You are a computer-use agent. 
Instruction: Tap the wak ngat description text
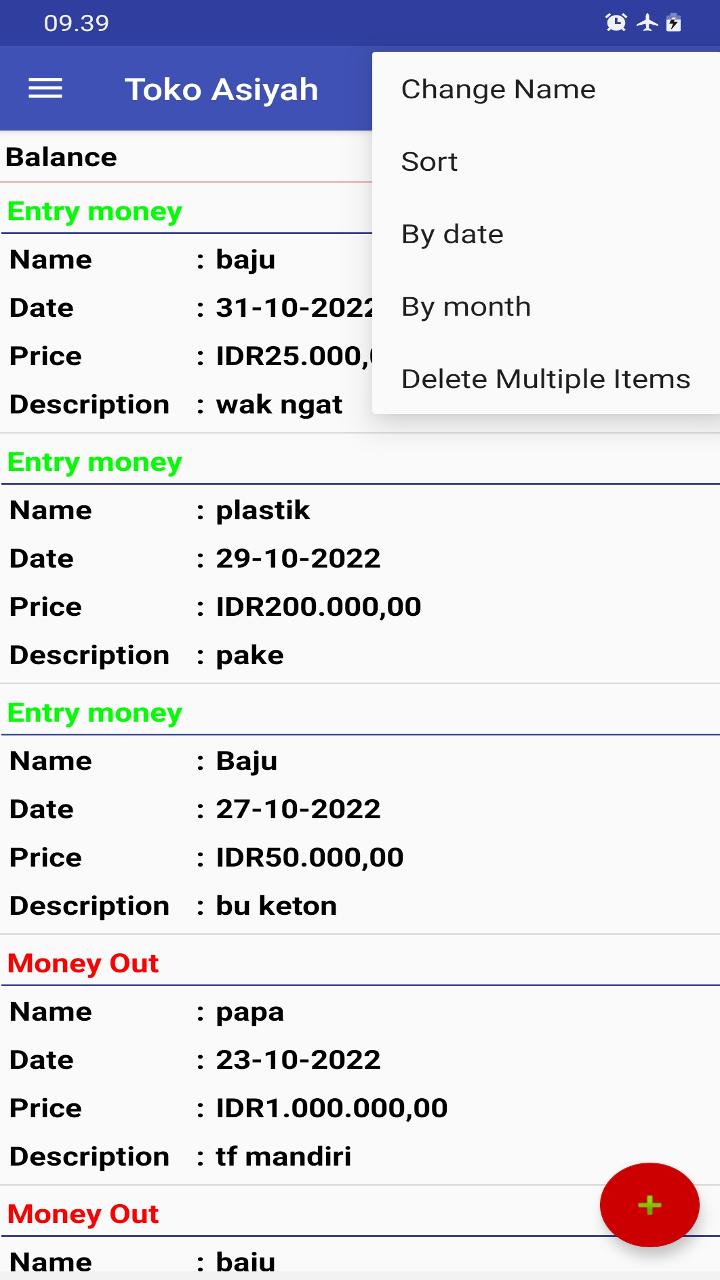click(279, 405)
